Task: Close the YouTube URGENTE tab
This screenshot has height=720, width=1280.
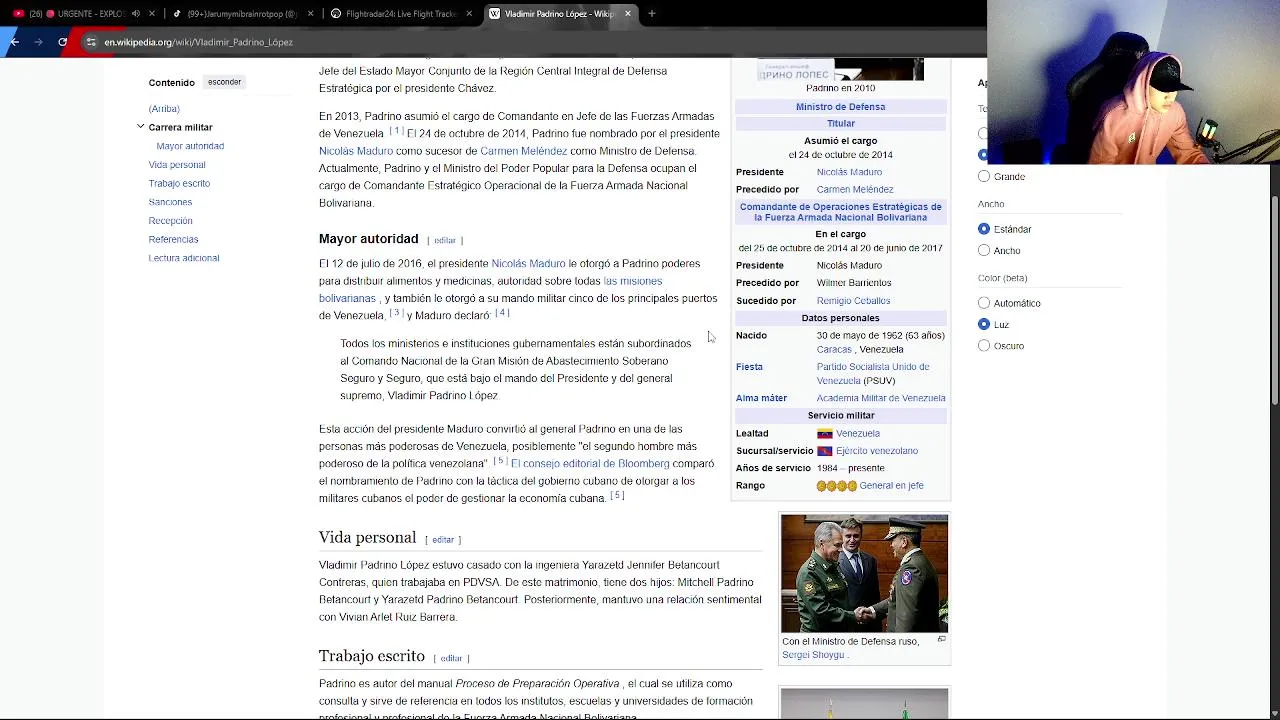Action: click(x=152, y=14)
